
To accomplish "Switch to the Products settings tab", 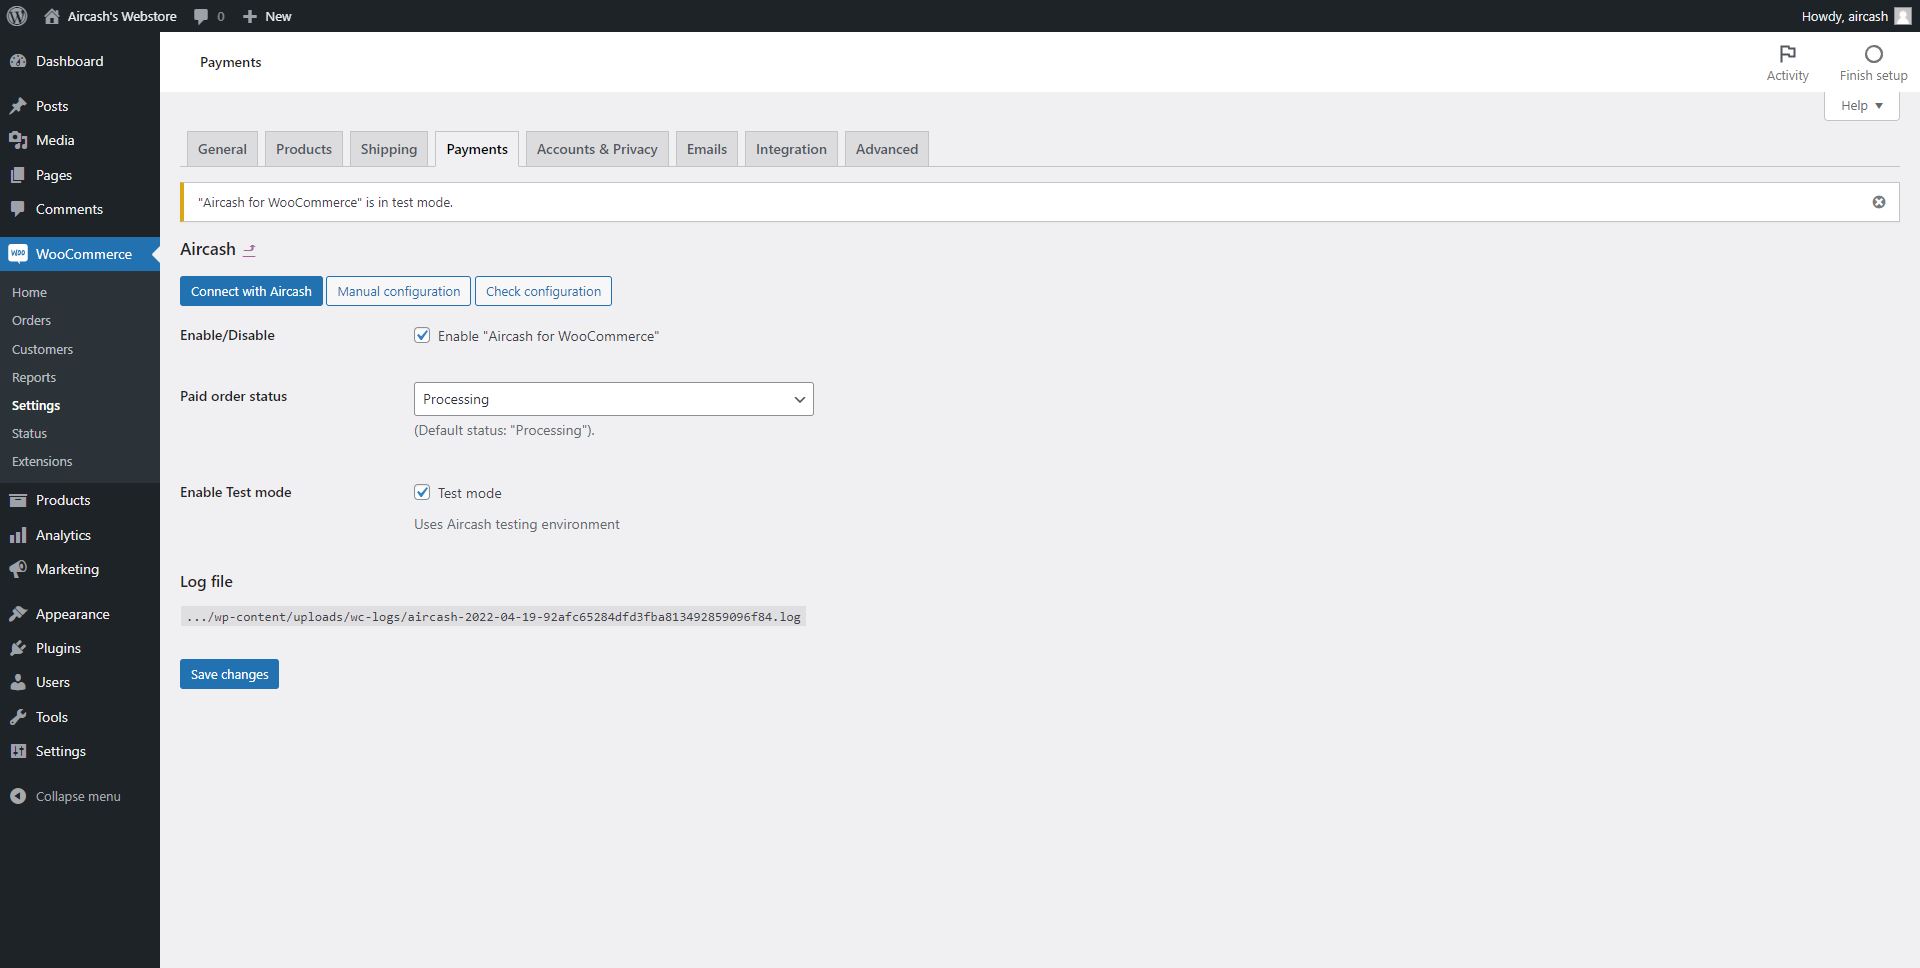I will click(304, 149).
